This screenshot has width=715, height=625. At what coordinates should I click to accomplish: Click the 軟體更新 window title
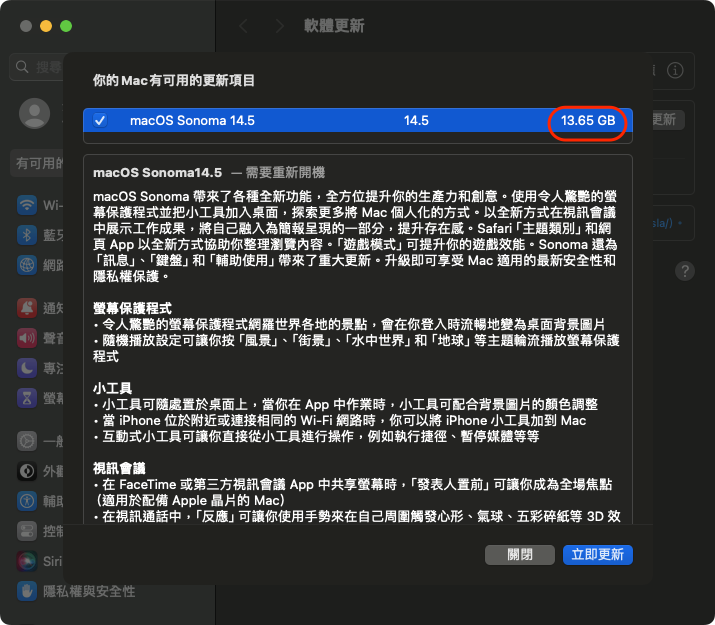tap(334, 26)
